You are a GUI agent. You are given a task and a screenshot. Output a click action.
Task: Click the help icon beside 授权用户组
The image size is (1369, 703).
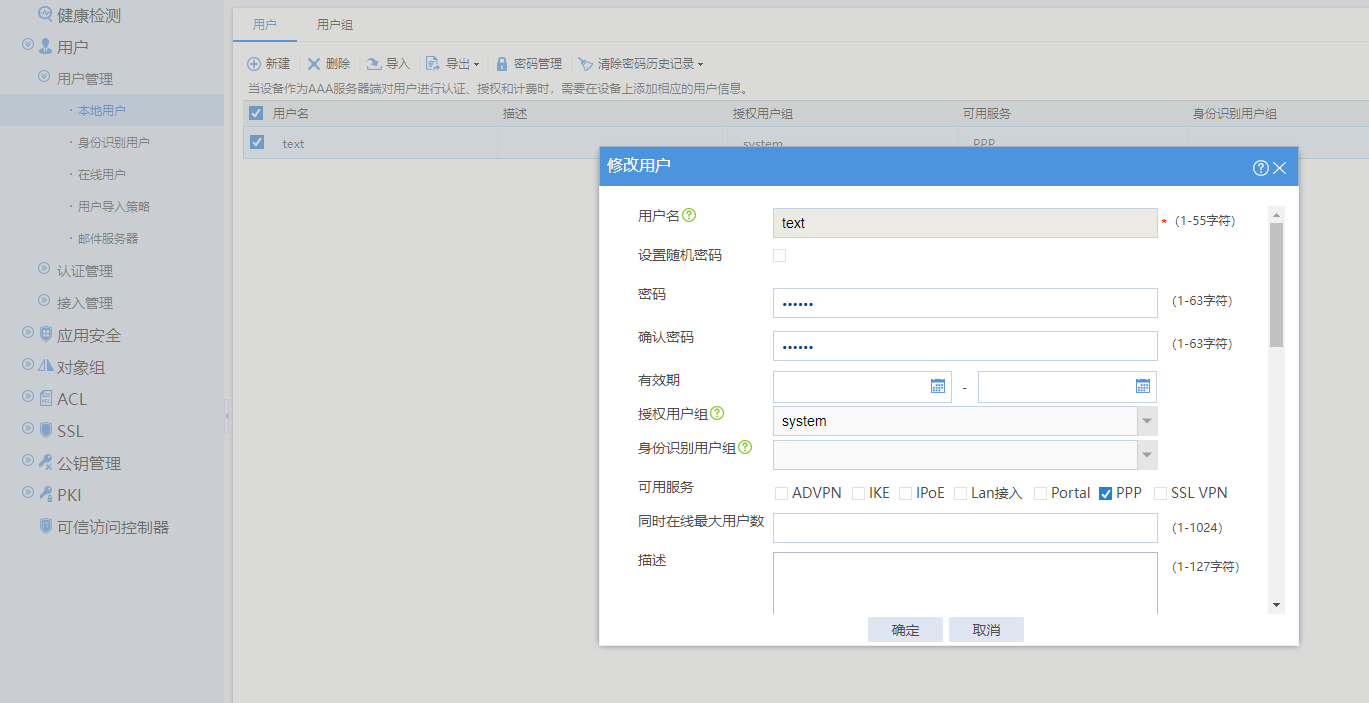717,413
